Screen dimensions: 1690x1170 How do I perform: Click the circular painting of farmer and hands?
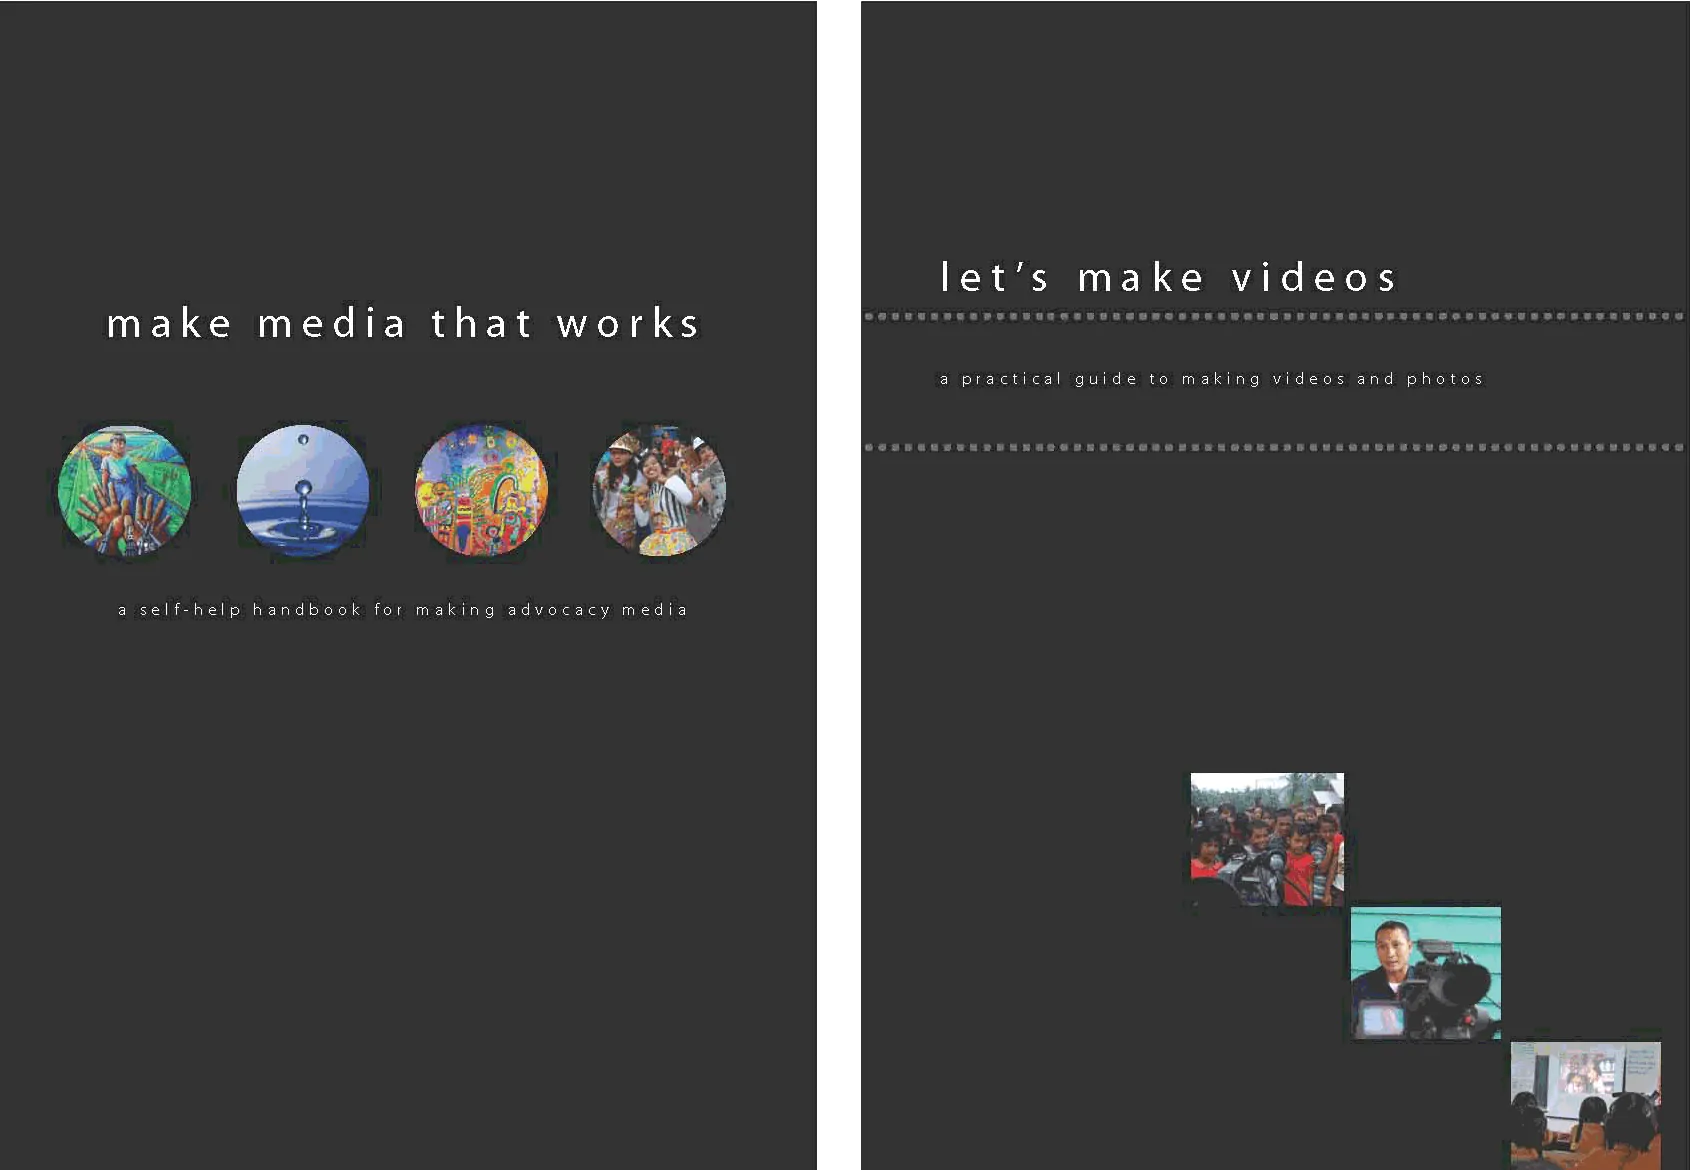[125, 490]
